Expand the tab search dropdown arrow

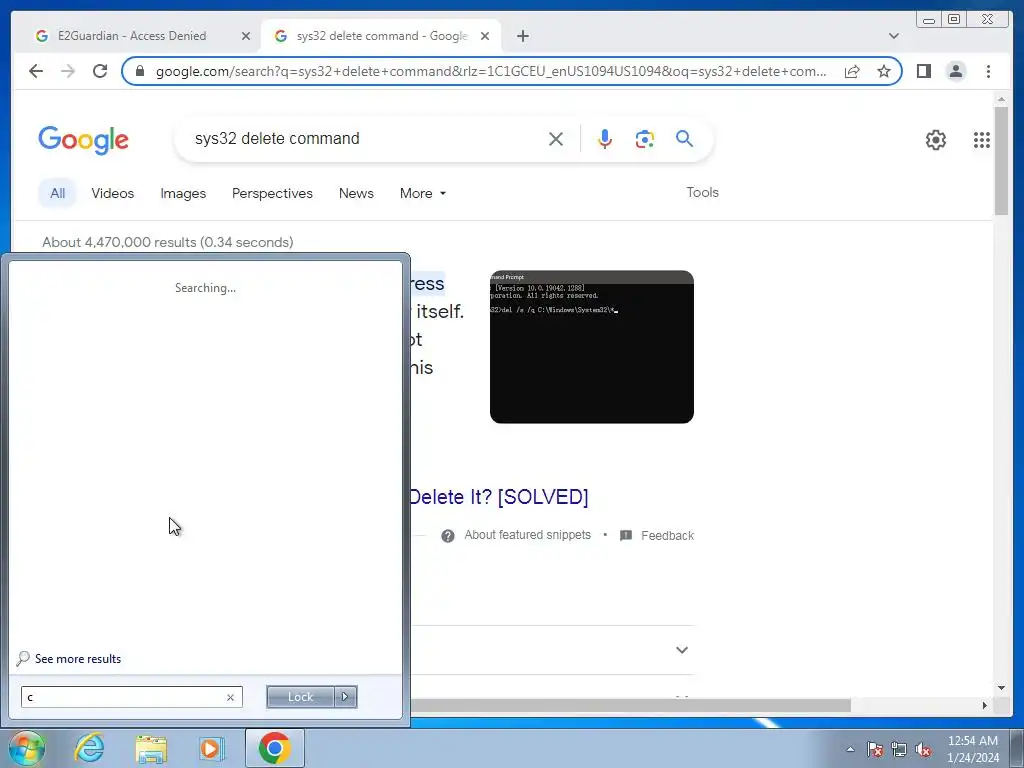click(894, 36)
